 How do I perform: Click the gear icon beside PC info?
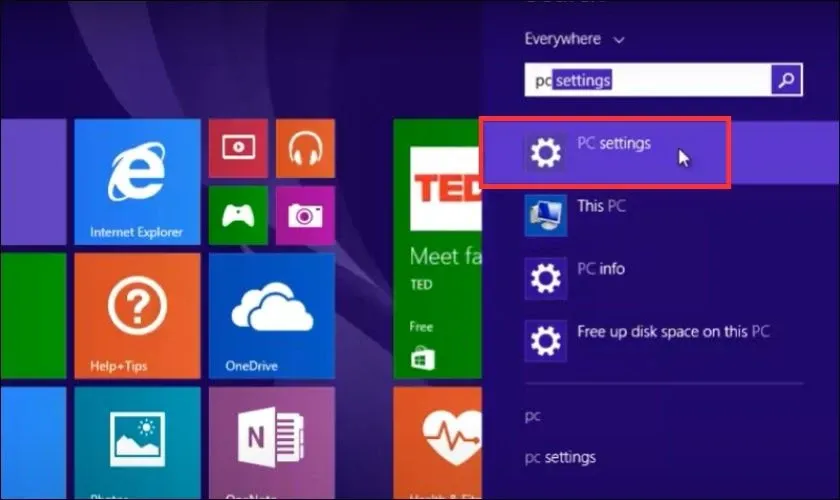click(x=545, y=278)
